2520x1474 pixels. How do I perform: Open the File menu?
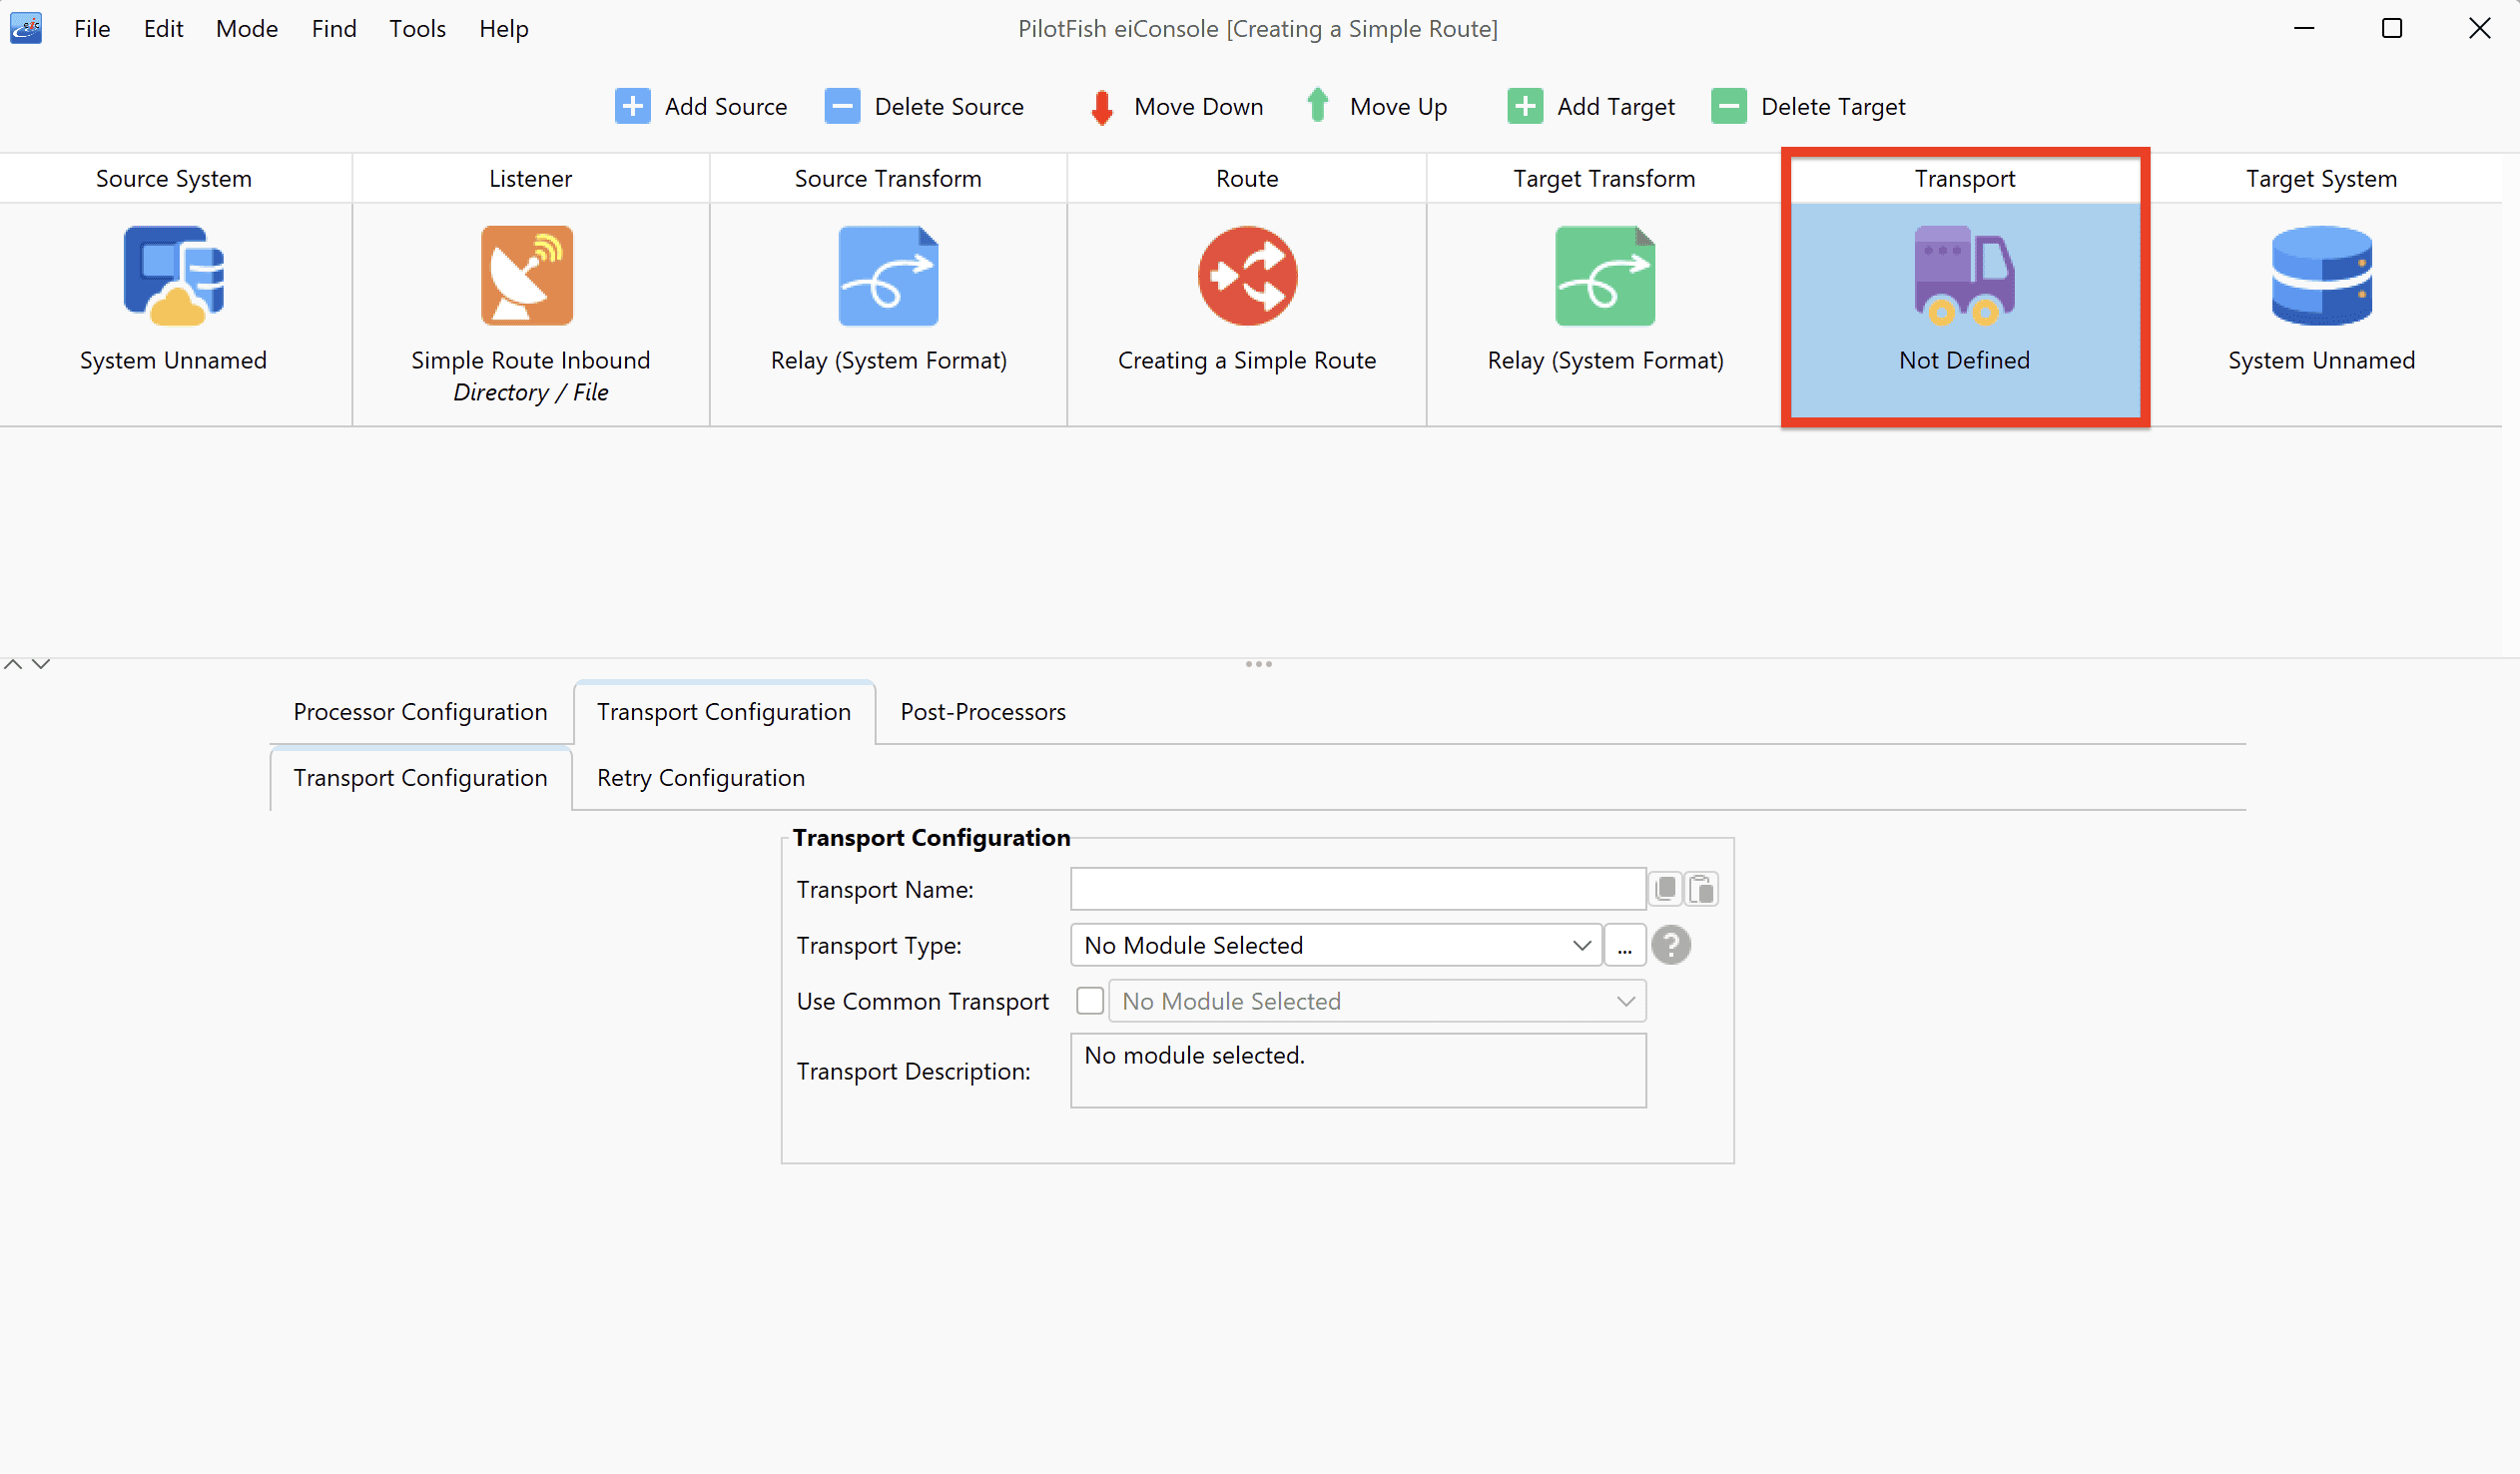pyautogui.click(x=92, y=28)
